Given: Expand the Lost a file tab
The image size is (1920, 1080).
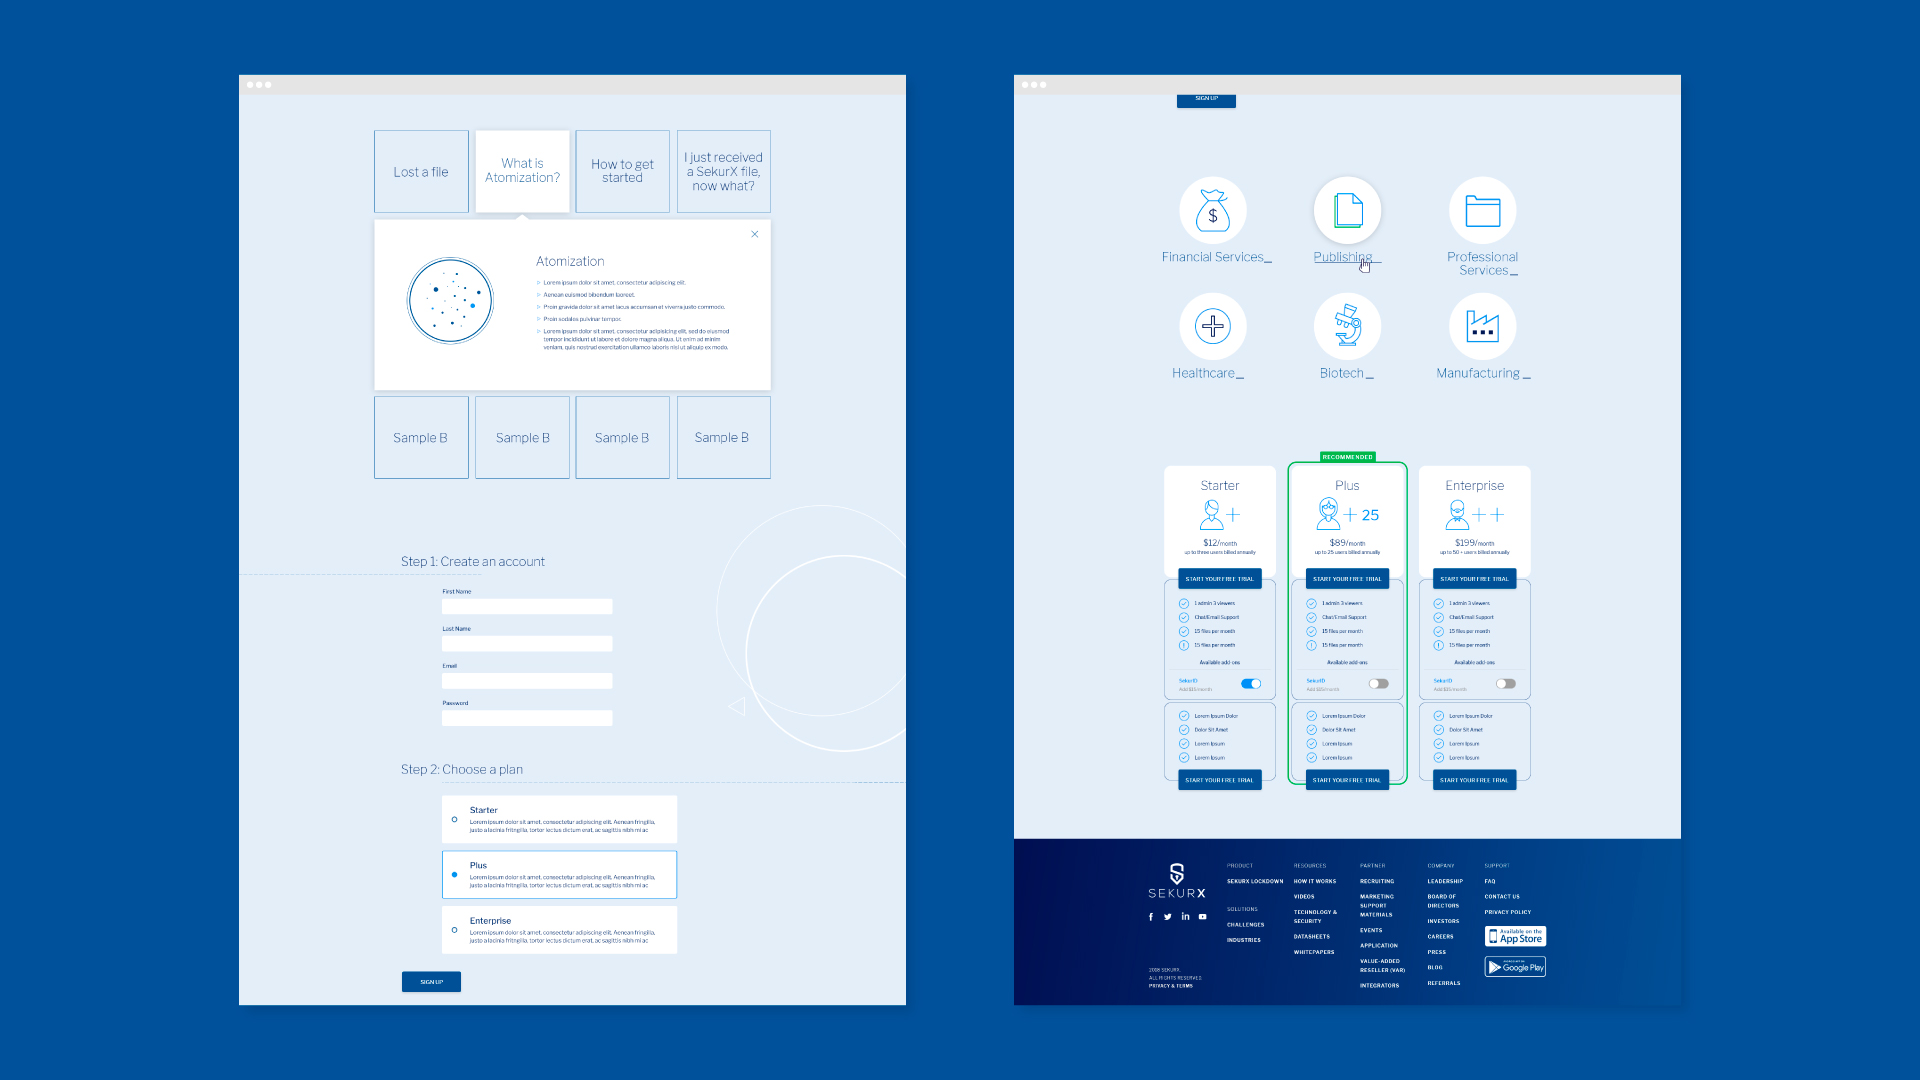Looking at the screenshot, I should click(421, 170).
